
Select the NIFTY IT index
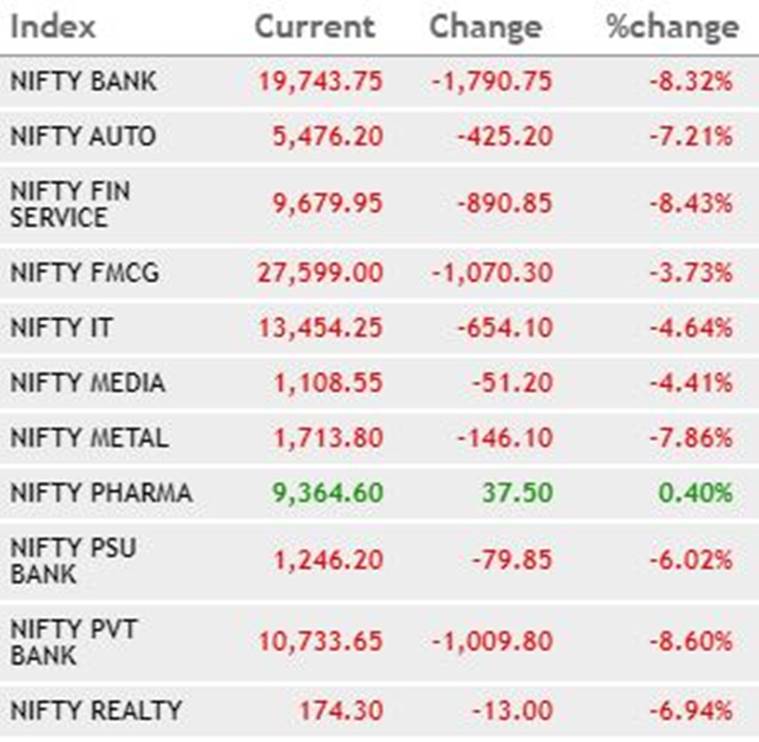tap(61, 327)
